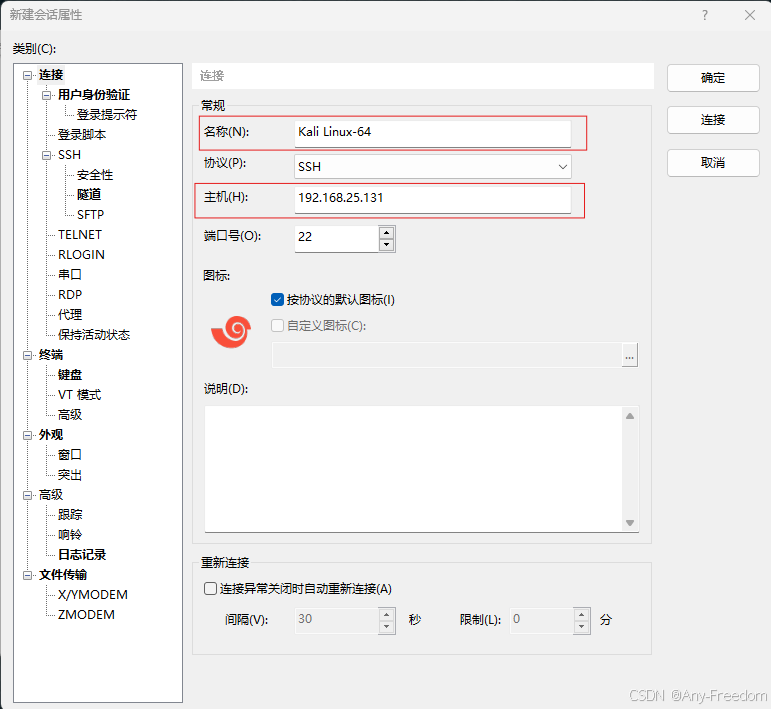Select 跟踪 in the tree
The image size is (771, 709).
[x=70, y=515]
